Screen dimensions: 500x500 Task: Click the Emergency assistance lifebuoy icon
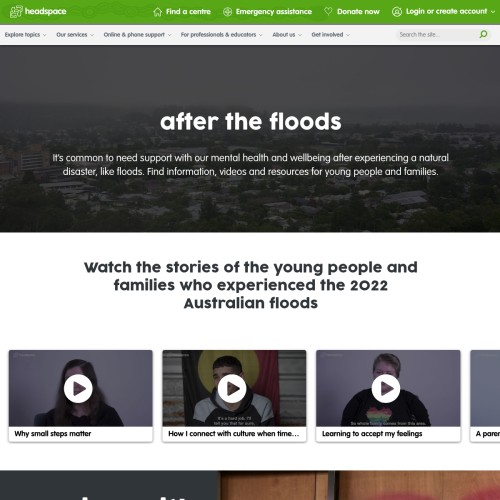[227, 12]
